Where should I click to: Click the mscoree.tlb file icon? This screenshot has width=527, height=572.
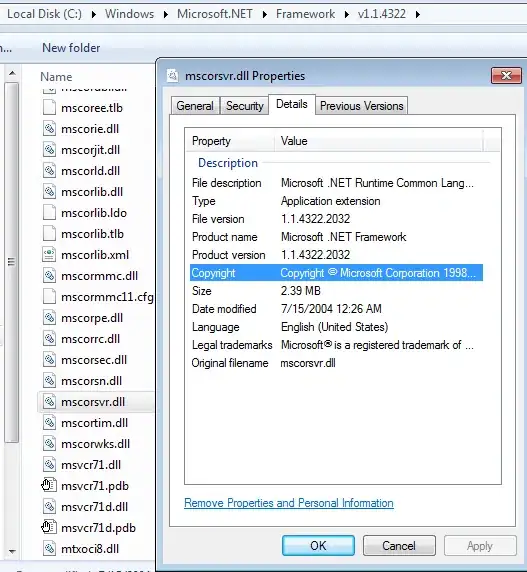pos(49,108)
